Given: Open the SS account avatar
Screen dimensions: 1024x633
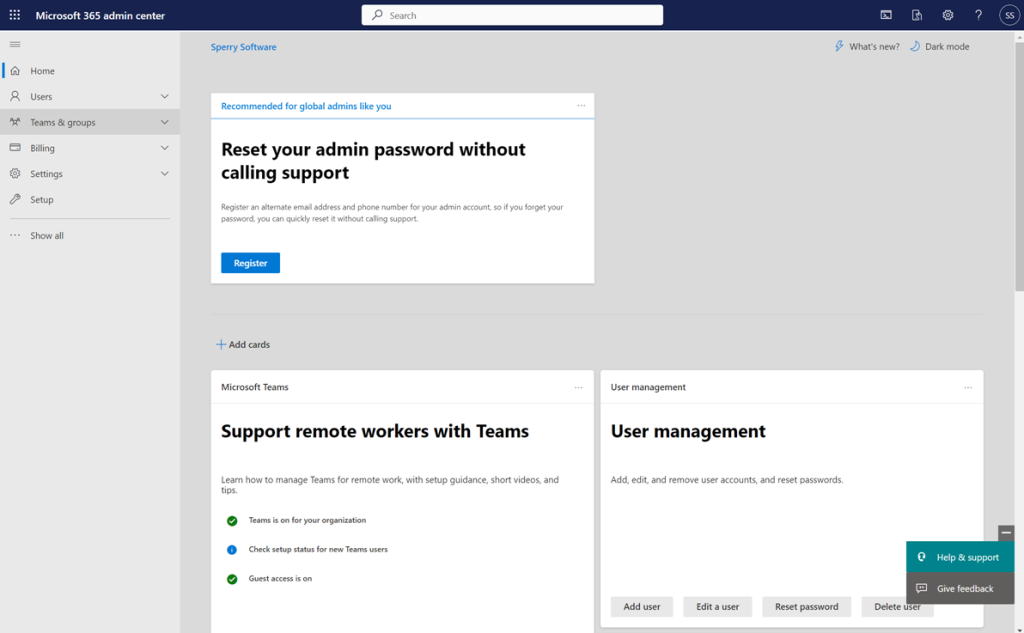Looking at the screenshot, I should [x=1009, y=15].
